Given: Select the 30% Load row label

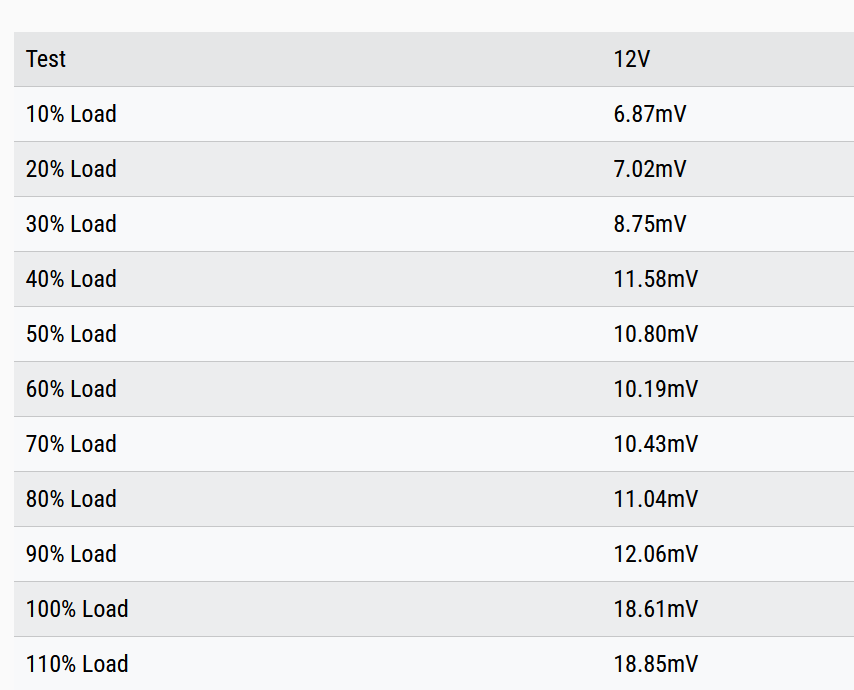Looking at the screenshot, I should [x=71, y=224].
